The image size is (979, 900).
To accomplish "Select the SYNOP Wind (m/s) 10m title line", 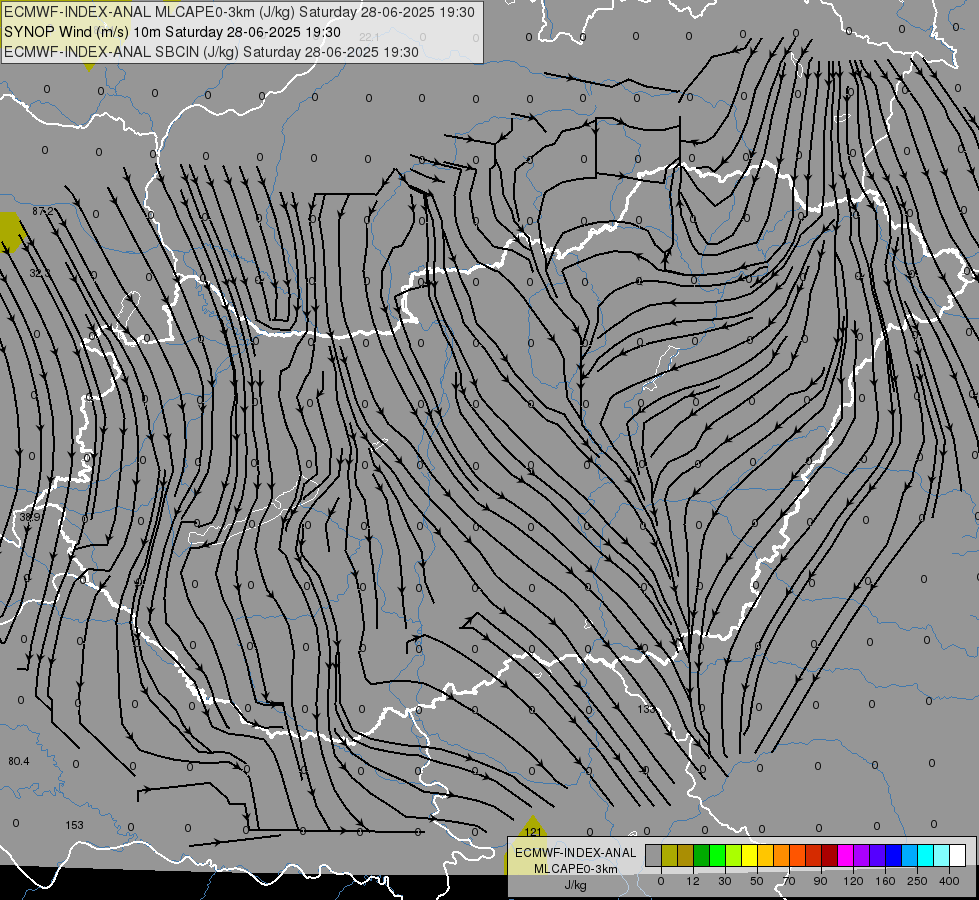I will 172,32.
